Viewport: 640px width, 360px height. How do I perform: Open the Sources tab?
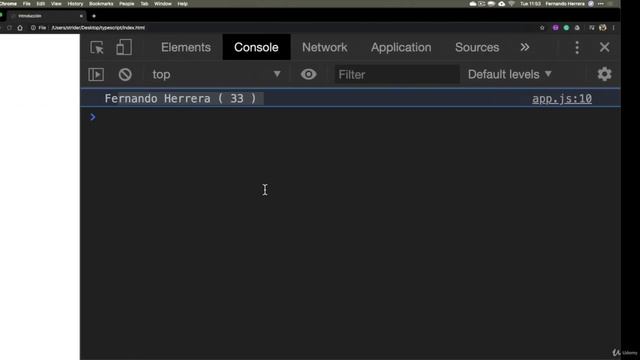477,47
